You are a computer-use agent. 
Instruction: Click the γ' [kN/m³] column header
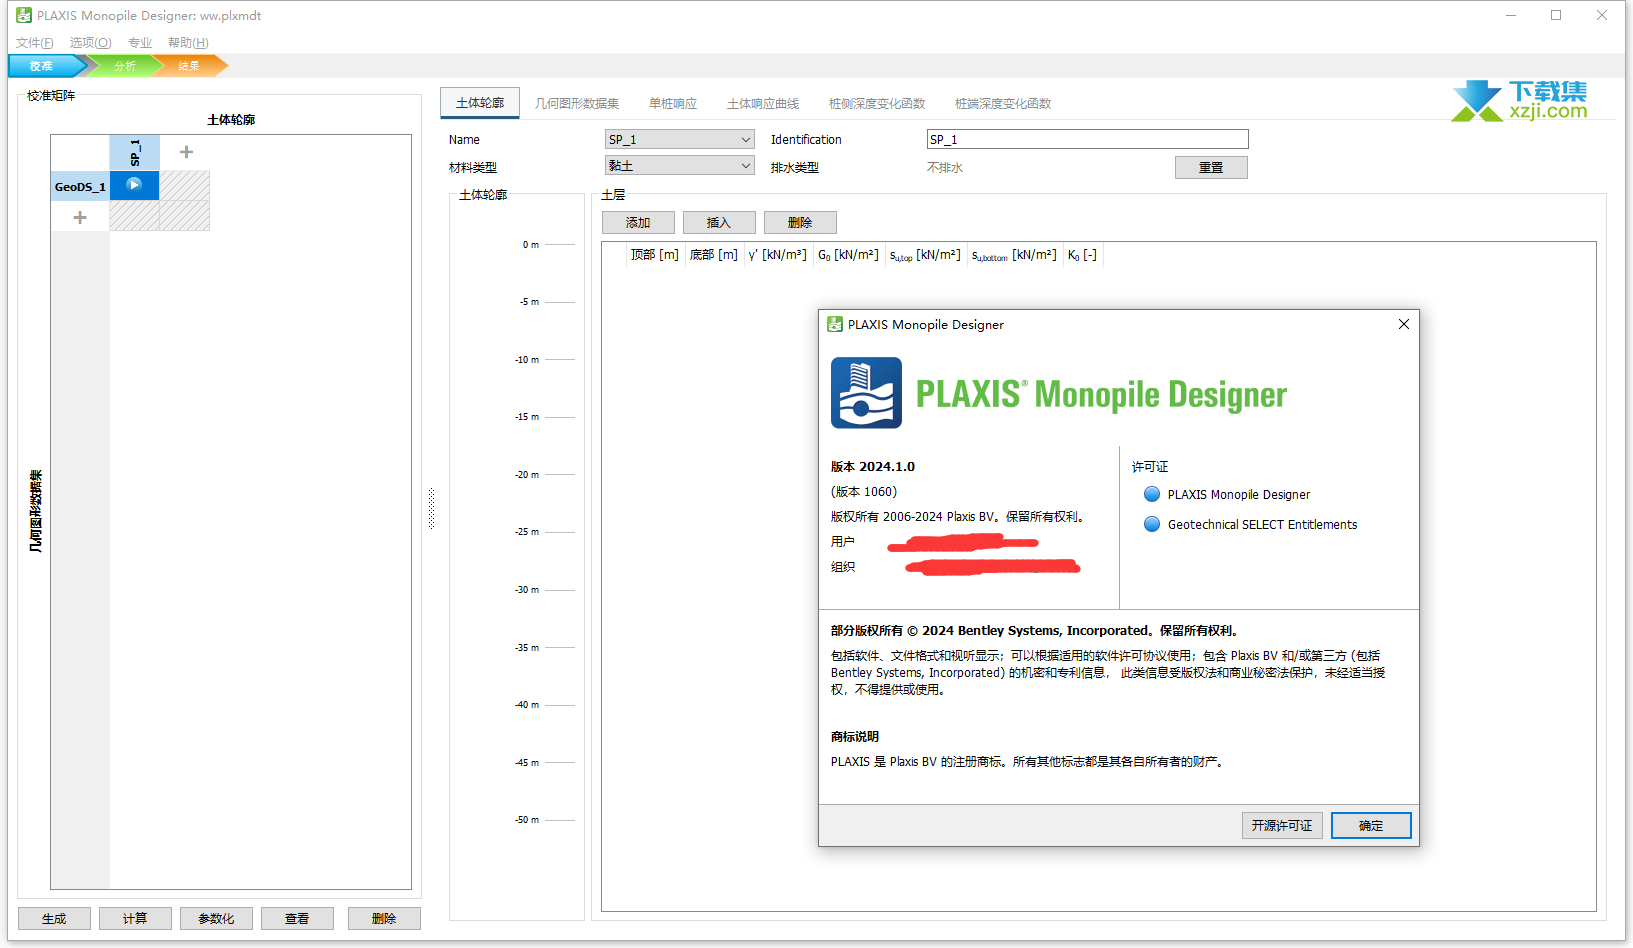click(777, 255)
